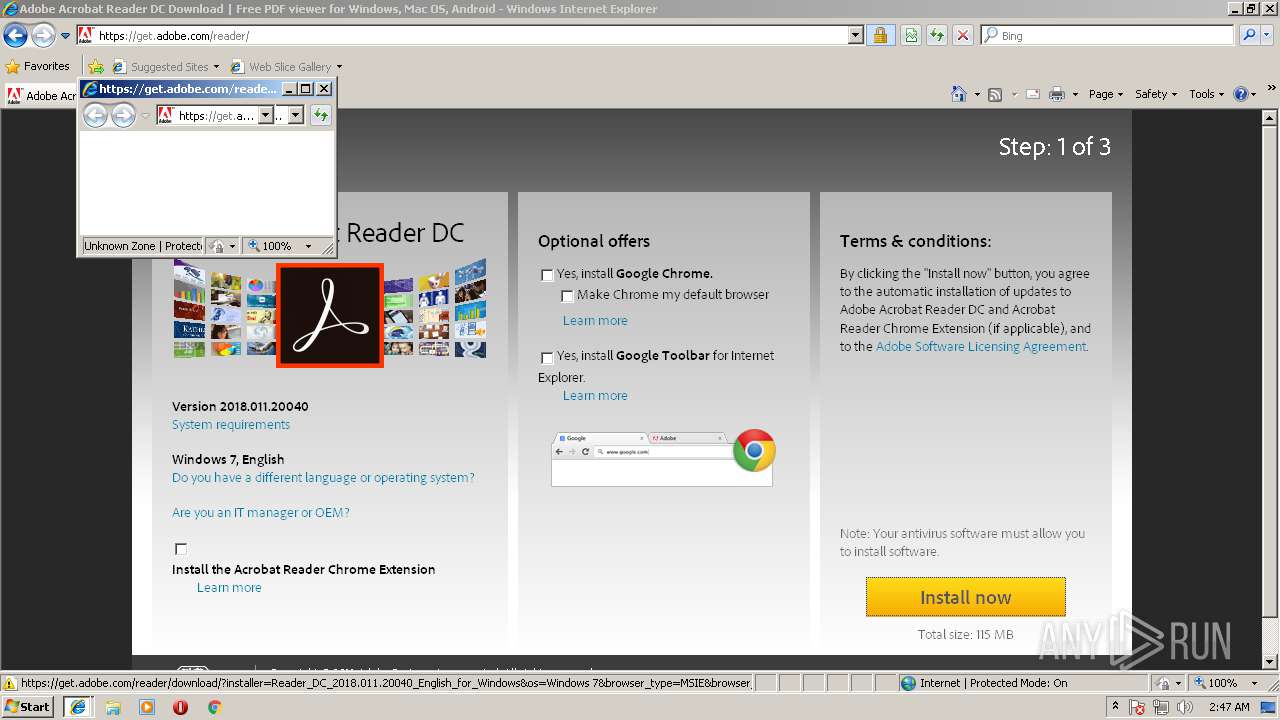
Task: Open Are you an IT manager or OEM link
Action: (x=261, y=513)
